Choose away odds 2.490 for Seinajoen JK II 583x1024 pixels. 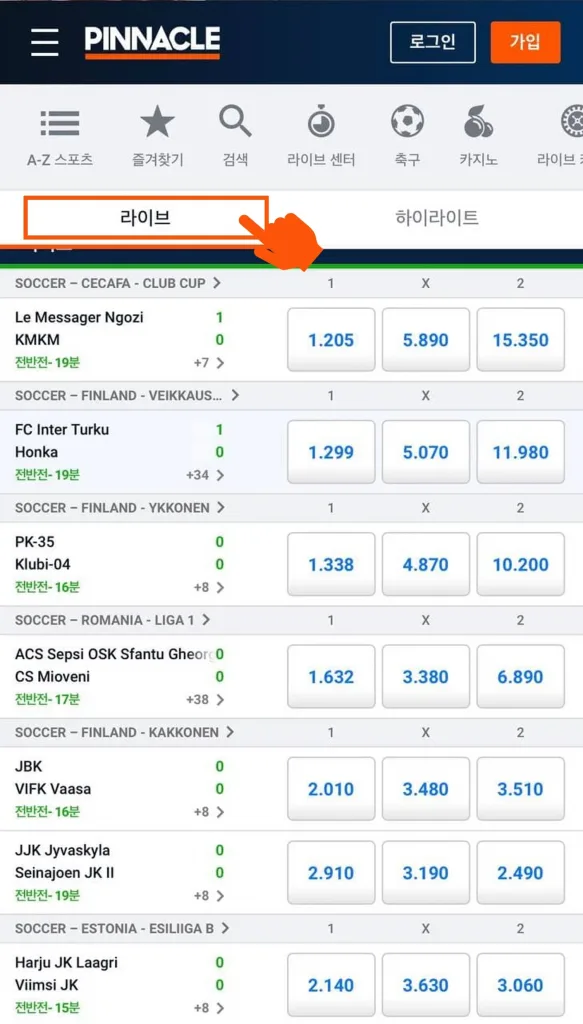click(x=520, y=872)
